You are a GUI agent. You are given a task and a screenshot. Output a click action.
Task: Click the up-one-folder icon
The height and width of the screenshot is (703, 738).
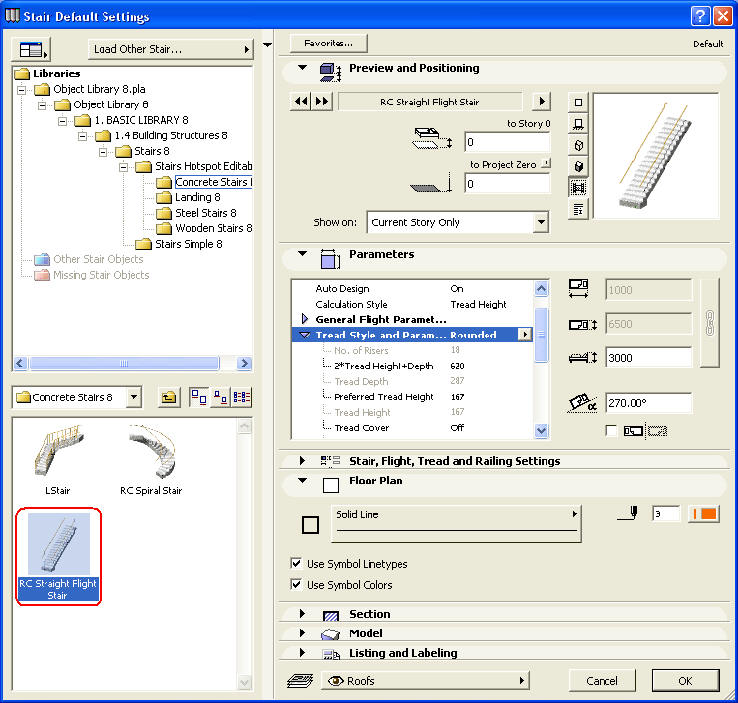(169, 397)
